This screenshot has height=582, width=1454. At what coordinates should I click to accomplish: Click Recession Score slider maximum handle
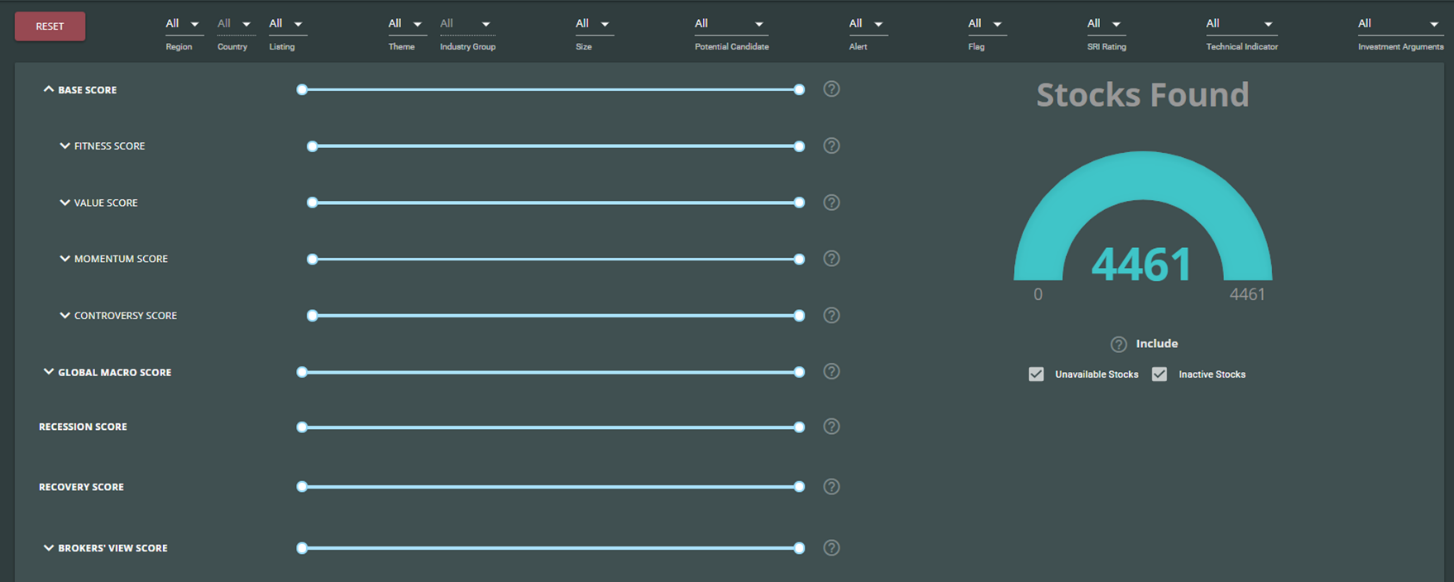(x=799, y=427)
